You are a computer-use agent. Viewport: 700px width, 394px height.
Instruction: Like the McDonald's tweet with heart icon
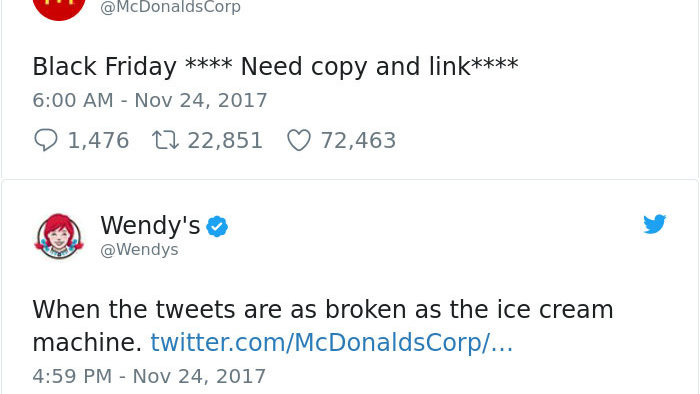click(x=299, y=140)
